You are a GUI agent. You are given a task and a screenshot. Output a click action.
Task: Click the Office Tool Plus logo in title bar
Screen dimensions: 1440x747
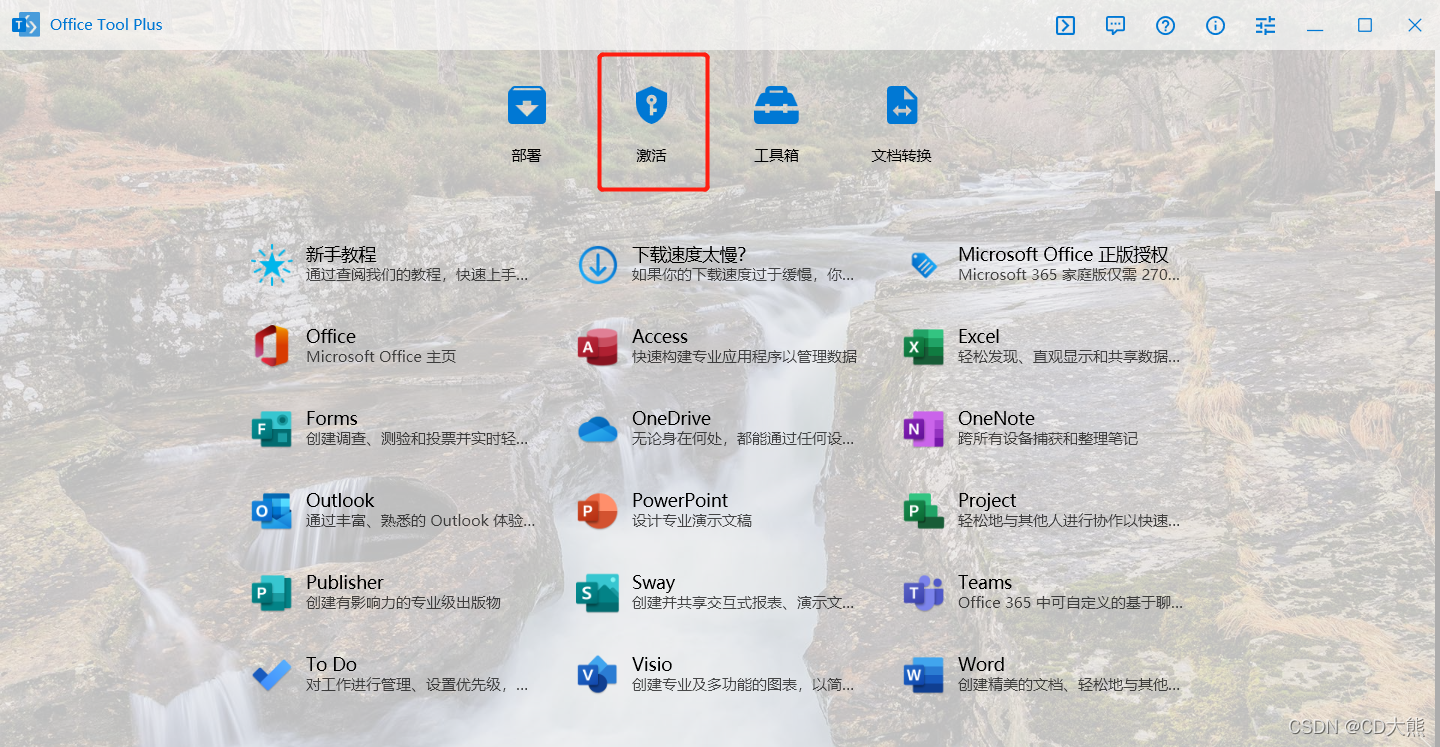pos(26,25)
